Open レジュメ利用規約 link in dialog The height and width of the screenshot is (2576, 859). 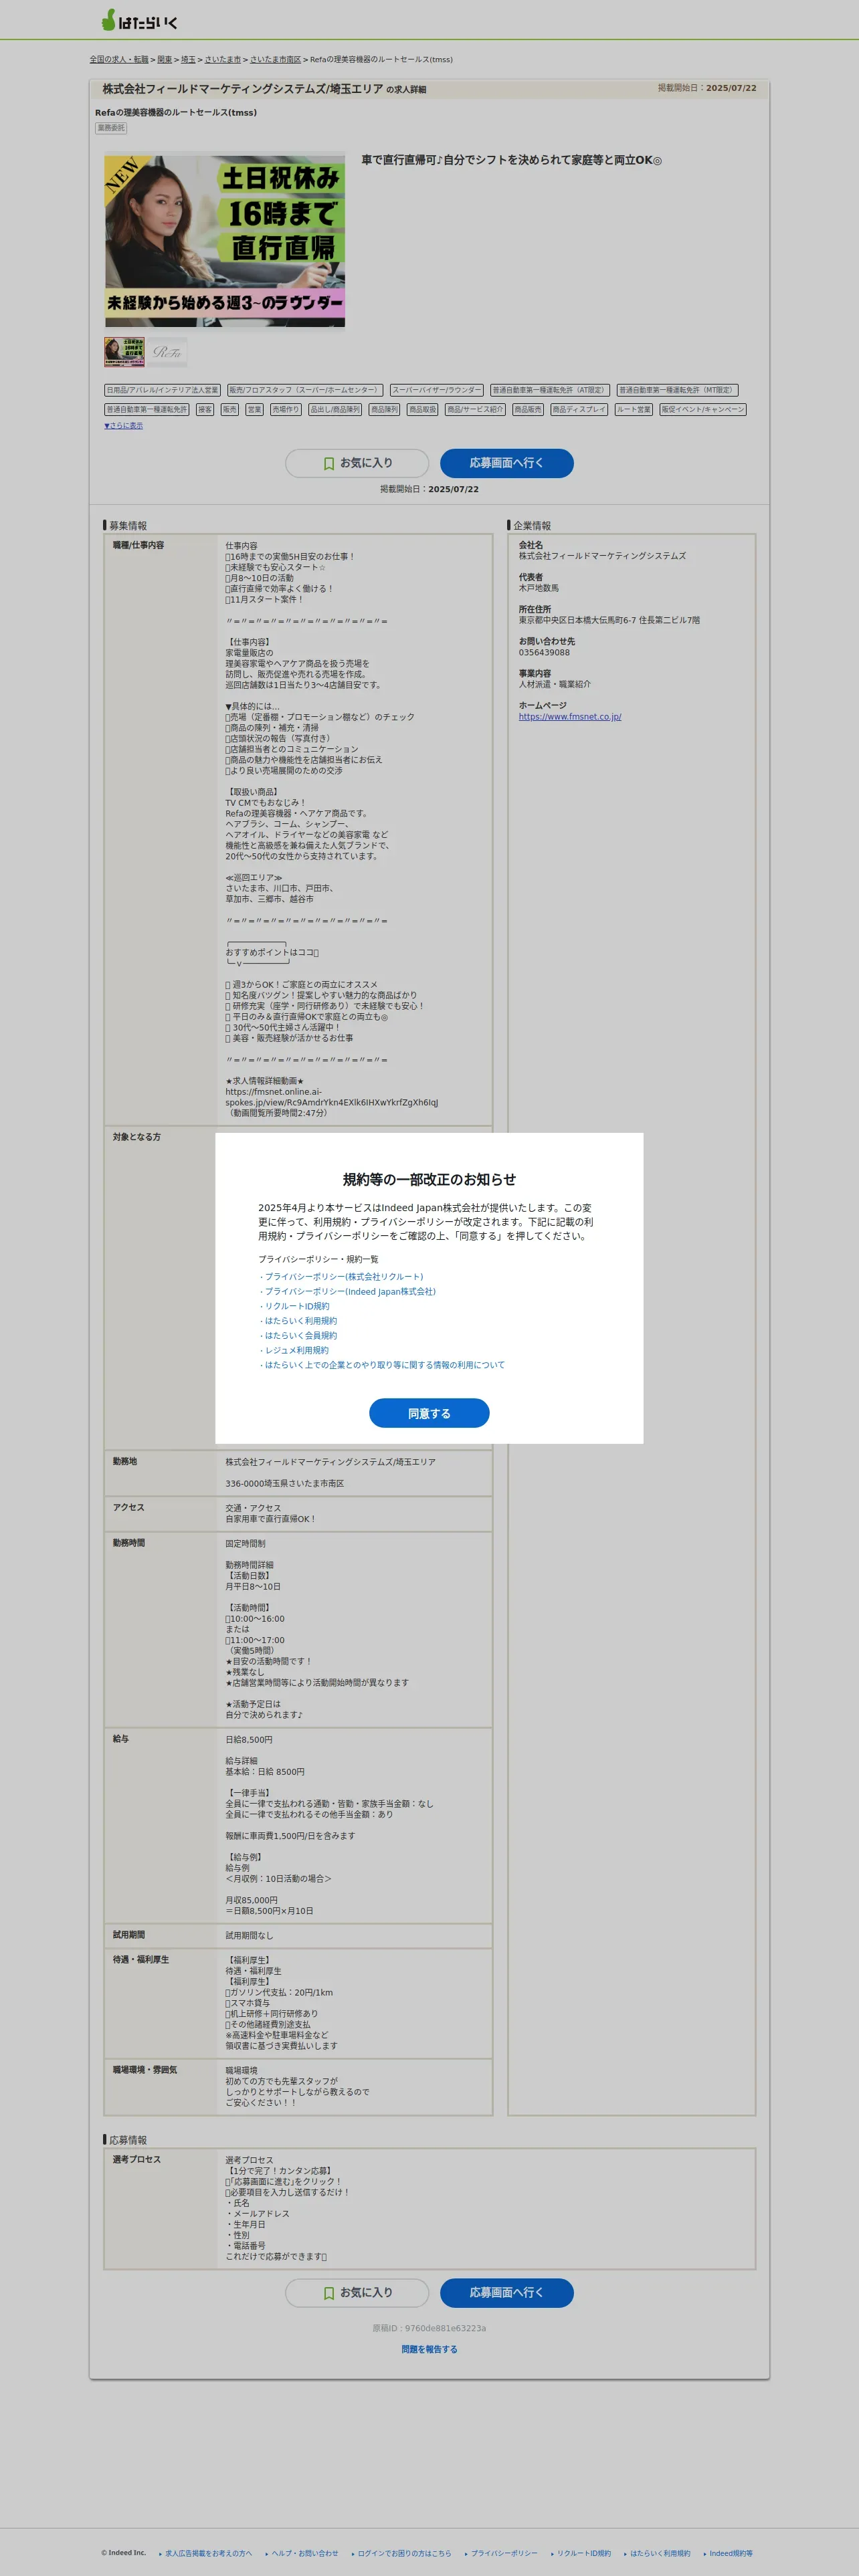(297, 1350)
